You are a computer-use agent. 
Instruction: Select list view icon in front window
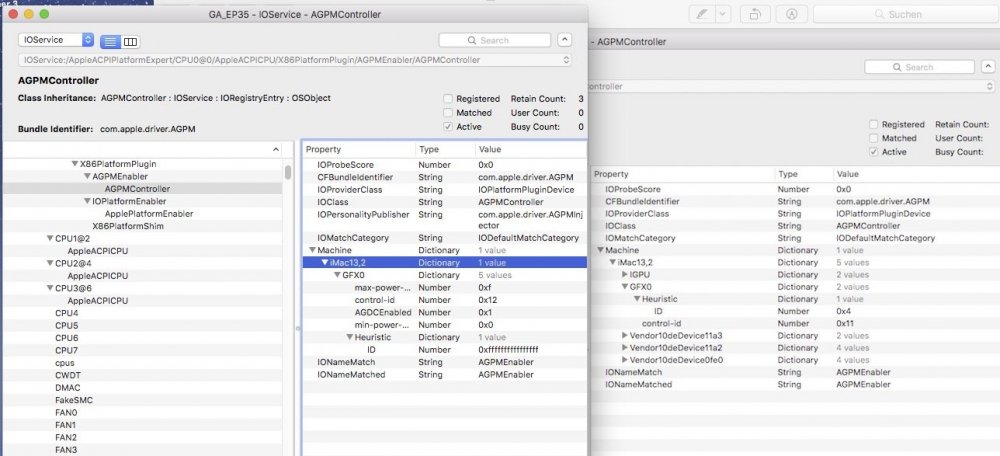[110, 41]
